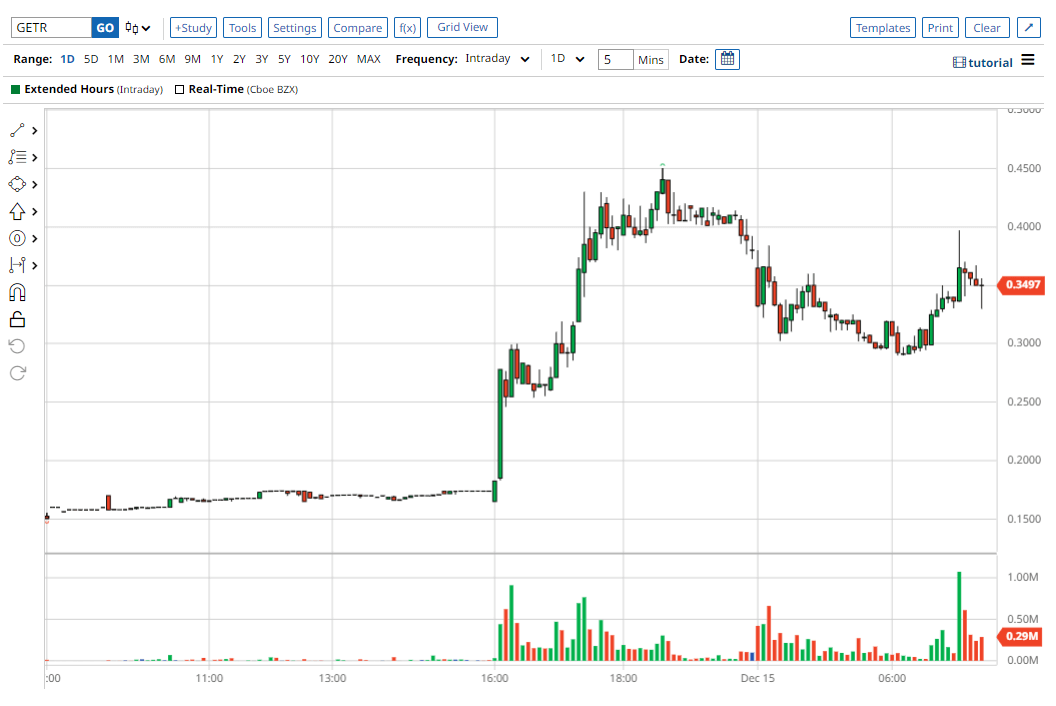Select the 1Y range
Screen dimensions: 1056x706
[x=217, y=59]
